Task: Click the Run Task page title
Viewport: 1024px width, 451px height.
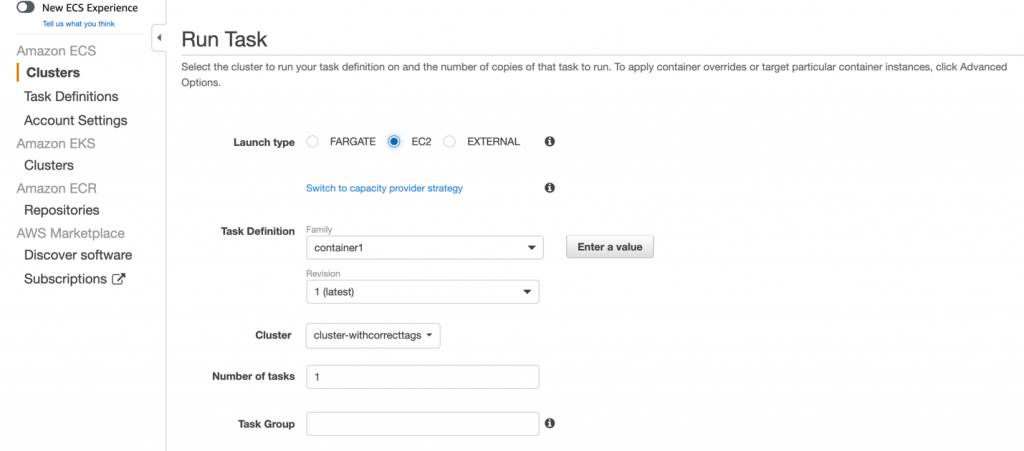Action: click(x=224, y=39)
